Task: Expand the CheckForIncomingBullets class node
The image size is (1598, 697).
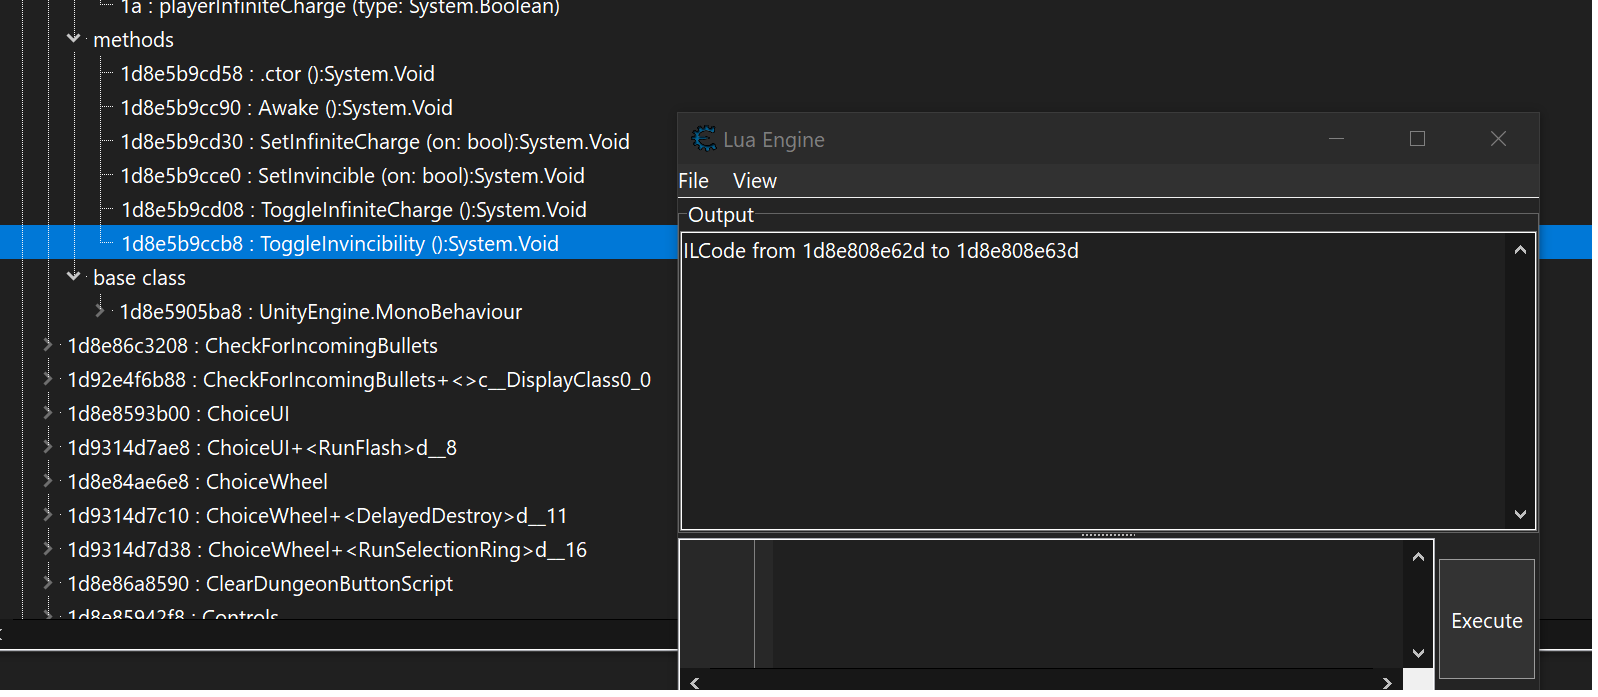Action: [47, 345]
